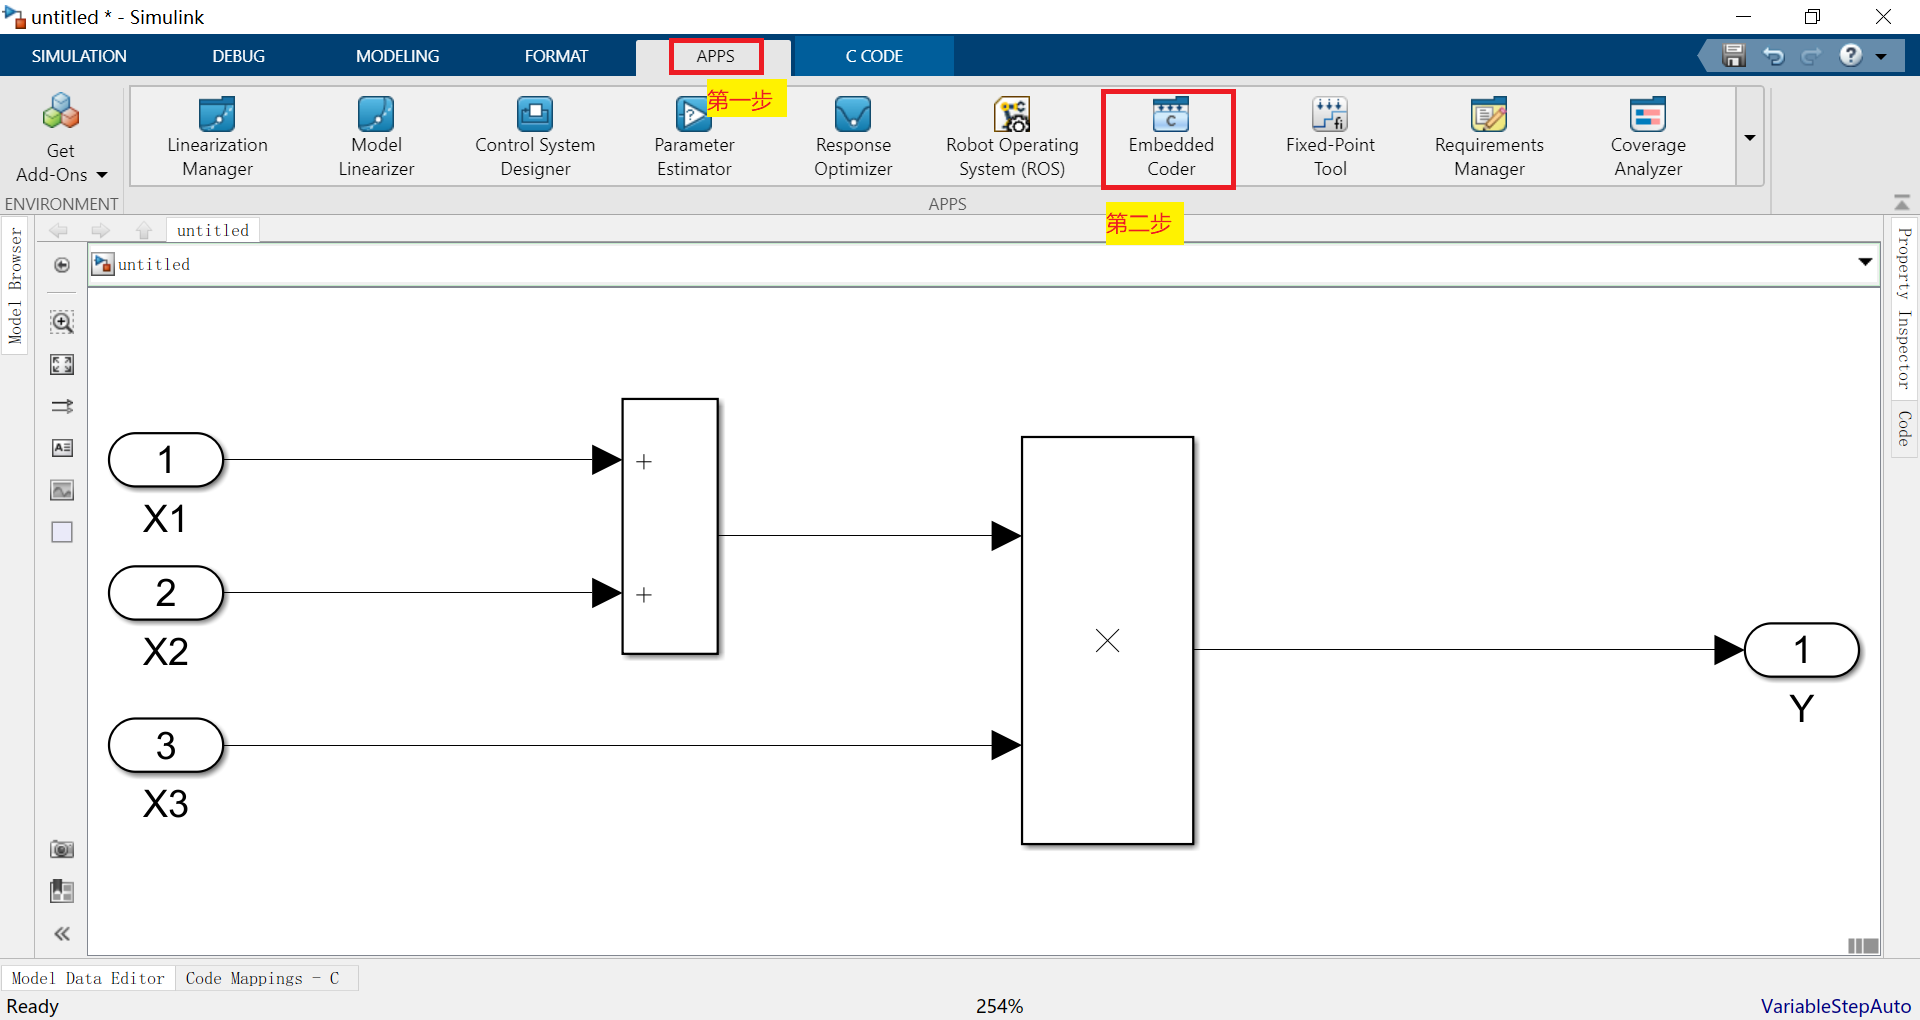
Task: Expand the Get Add-Ons dropdown arrow
Action: tap(101, 175)
